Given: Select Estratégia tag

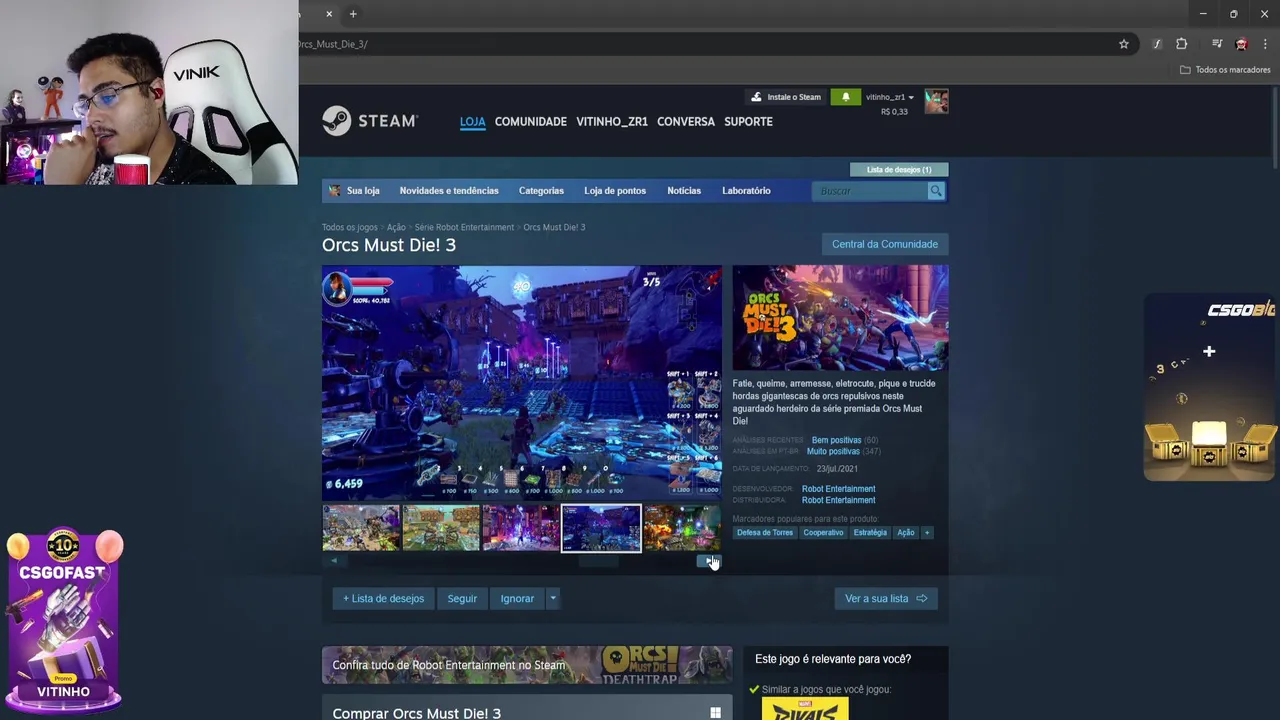Looking at the screenshot, I should 870,533.
